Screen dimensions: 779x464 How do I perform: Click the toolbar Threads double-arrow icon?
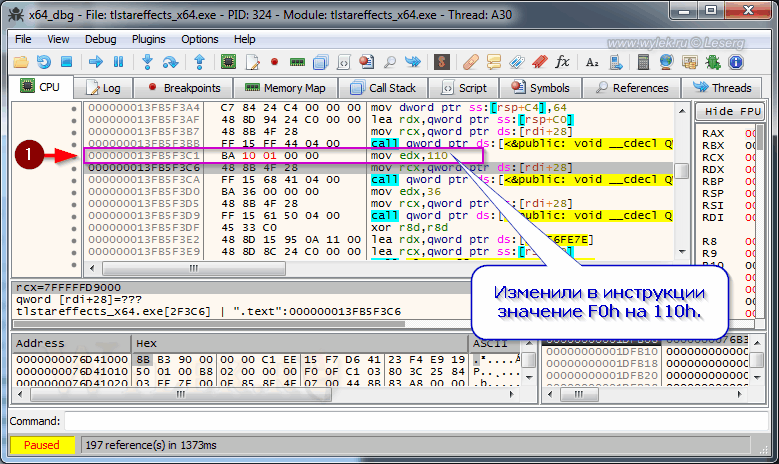pyautogui.click(x=412, y=62)
